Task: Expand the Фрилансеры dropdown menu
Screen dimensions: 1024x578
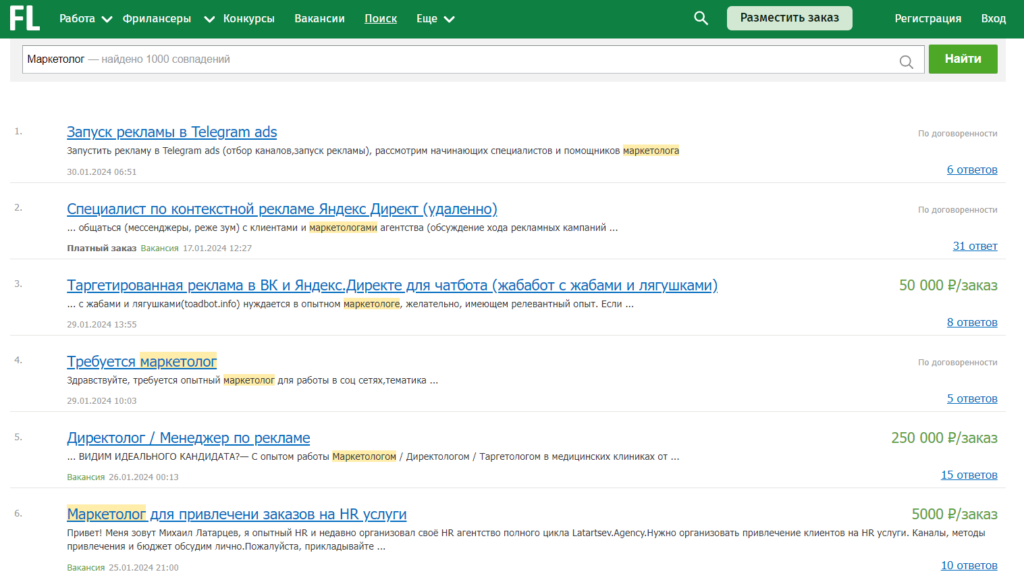Action: tap(155, 17)
